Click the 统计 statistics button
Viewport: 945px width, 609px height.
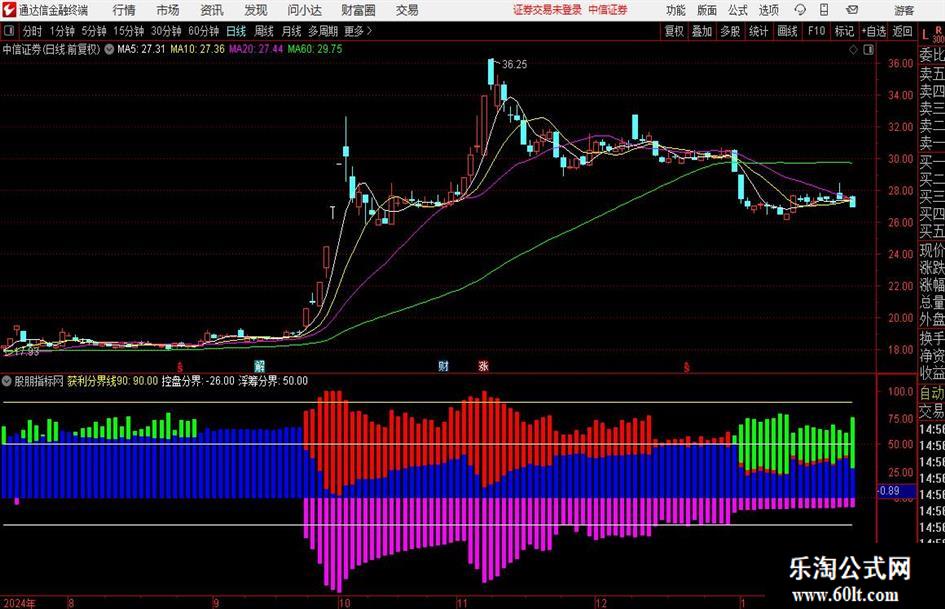(758, 31)
